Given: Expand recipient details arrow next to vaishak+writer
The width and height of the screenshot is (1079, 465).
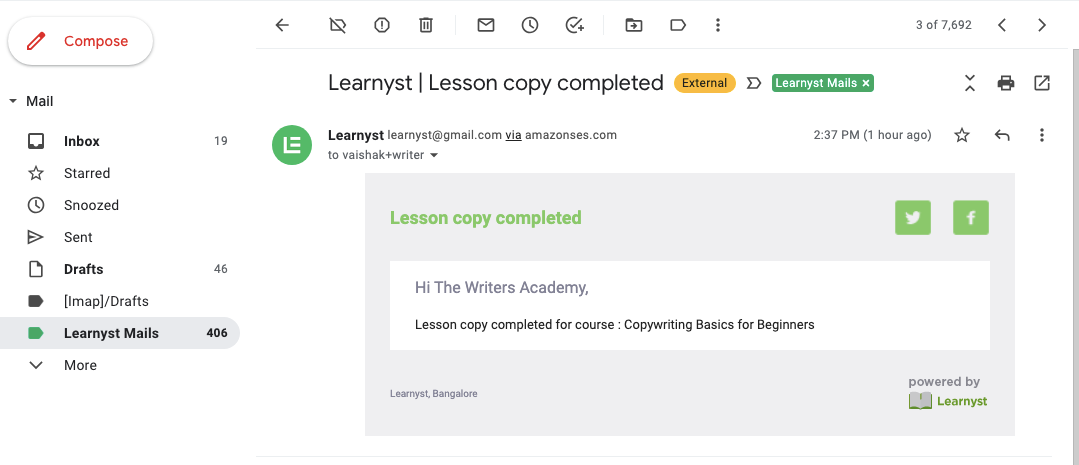Looking at the screenshot, I should pos(434,155).
